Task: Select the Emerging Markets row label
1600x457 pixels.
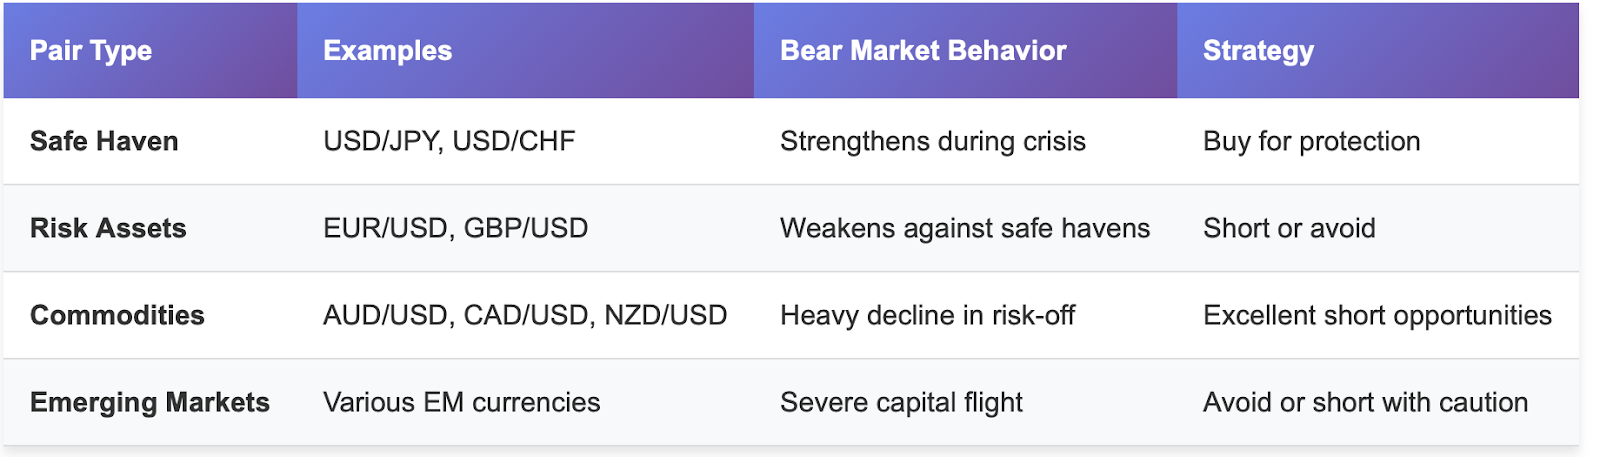Action: click(150, 403)
